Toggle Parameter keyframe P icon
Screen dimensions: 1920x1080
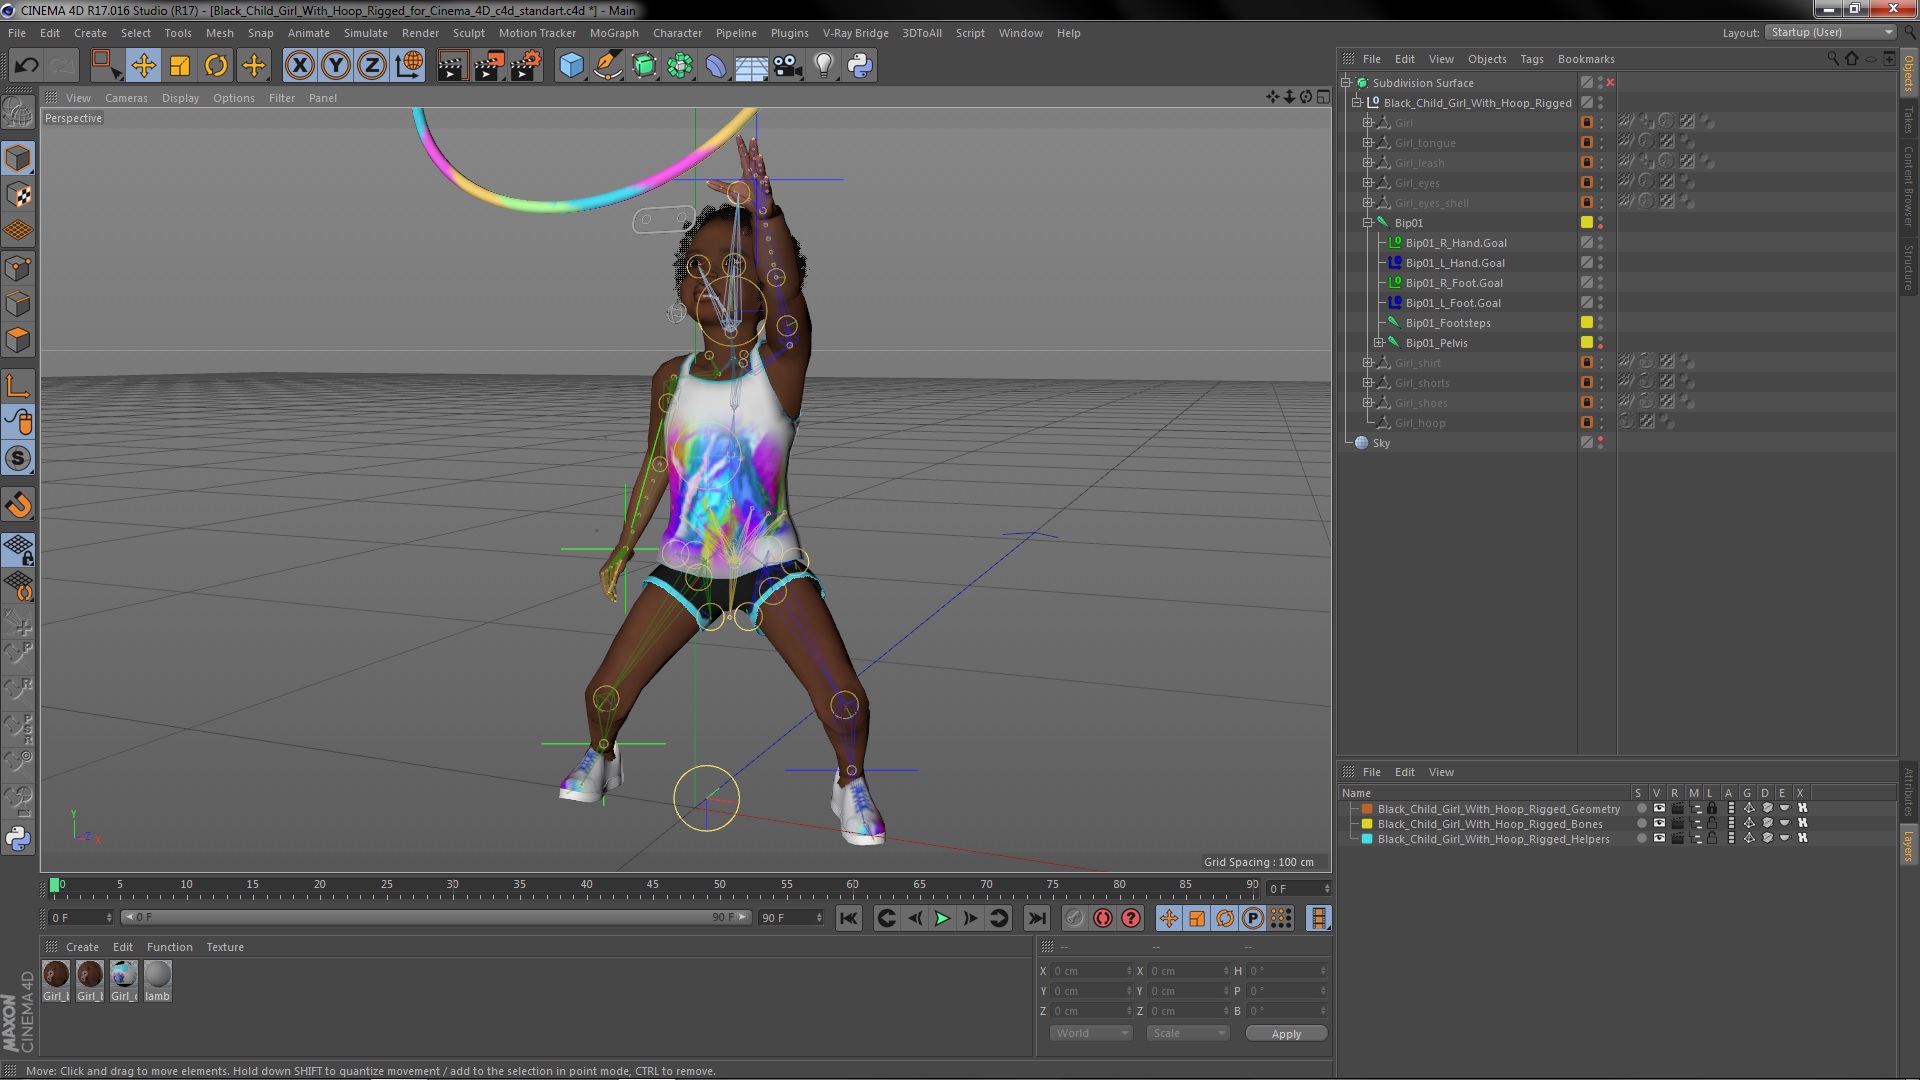pos(1253,918)
